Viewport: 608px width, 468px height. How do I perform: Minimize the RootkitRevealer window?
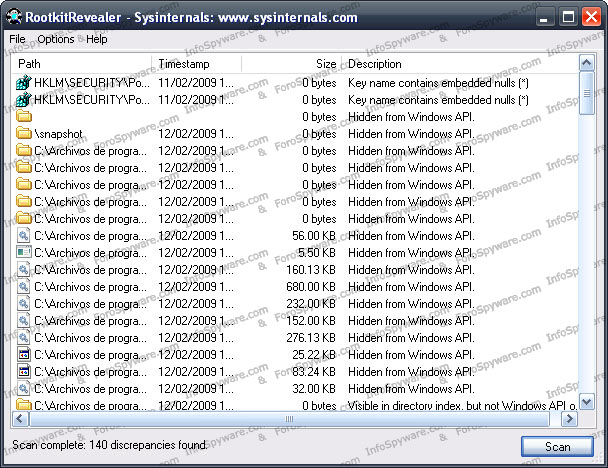544,17
